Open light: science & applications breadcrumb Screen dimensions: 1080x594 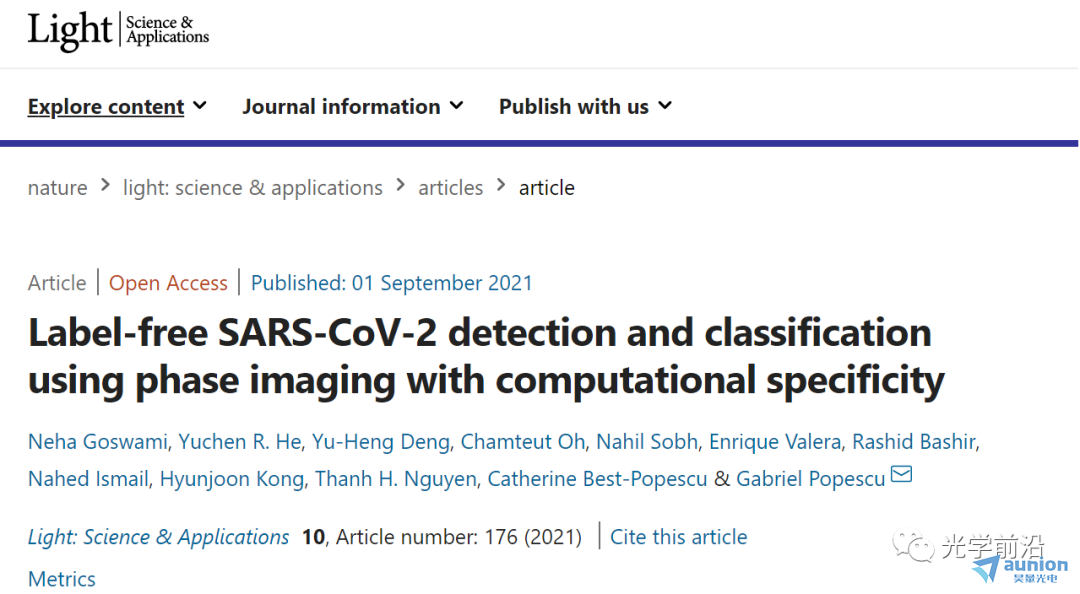253,187
